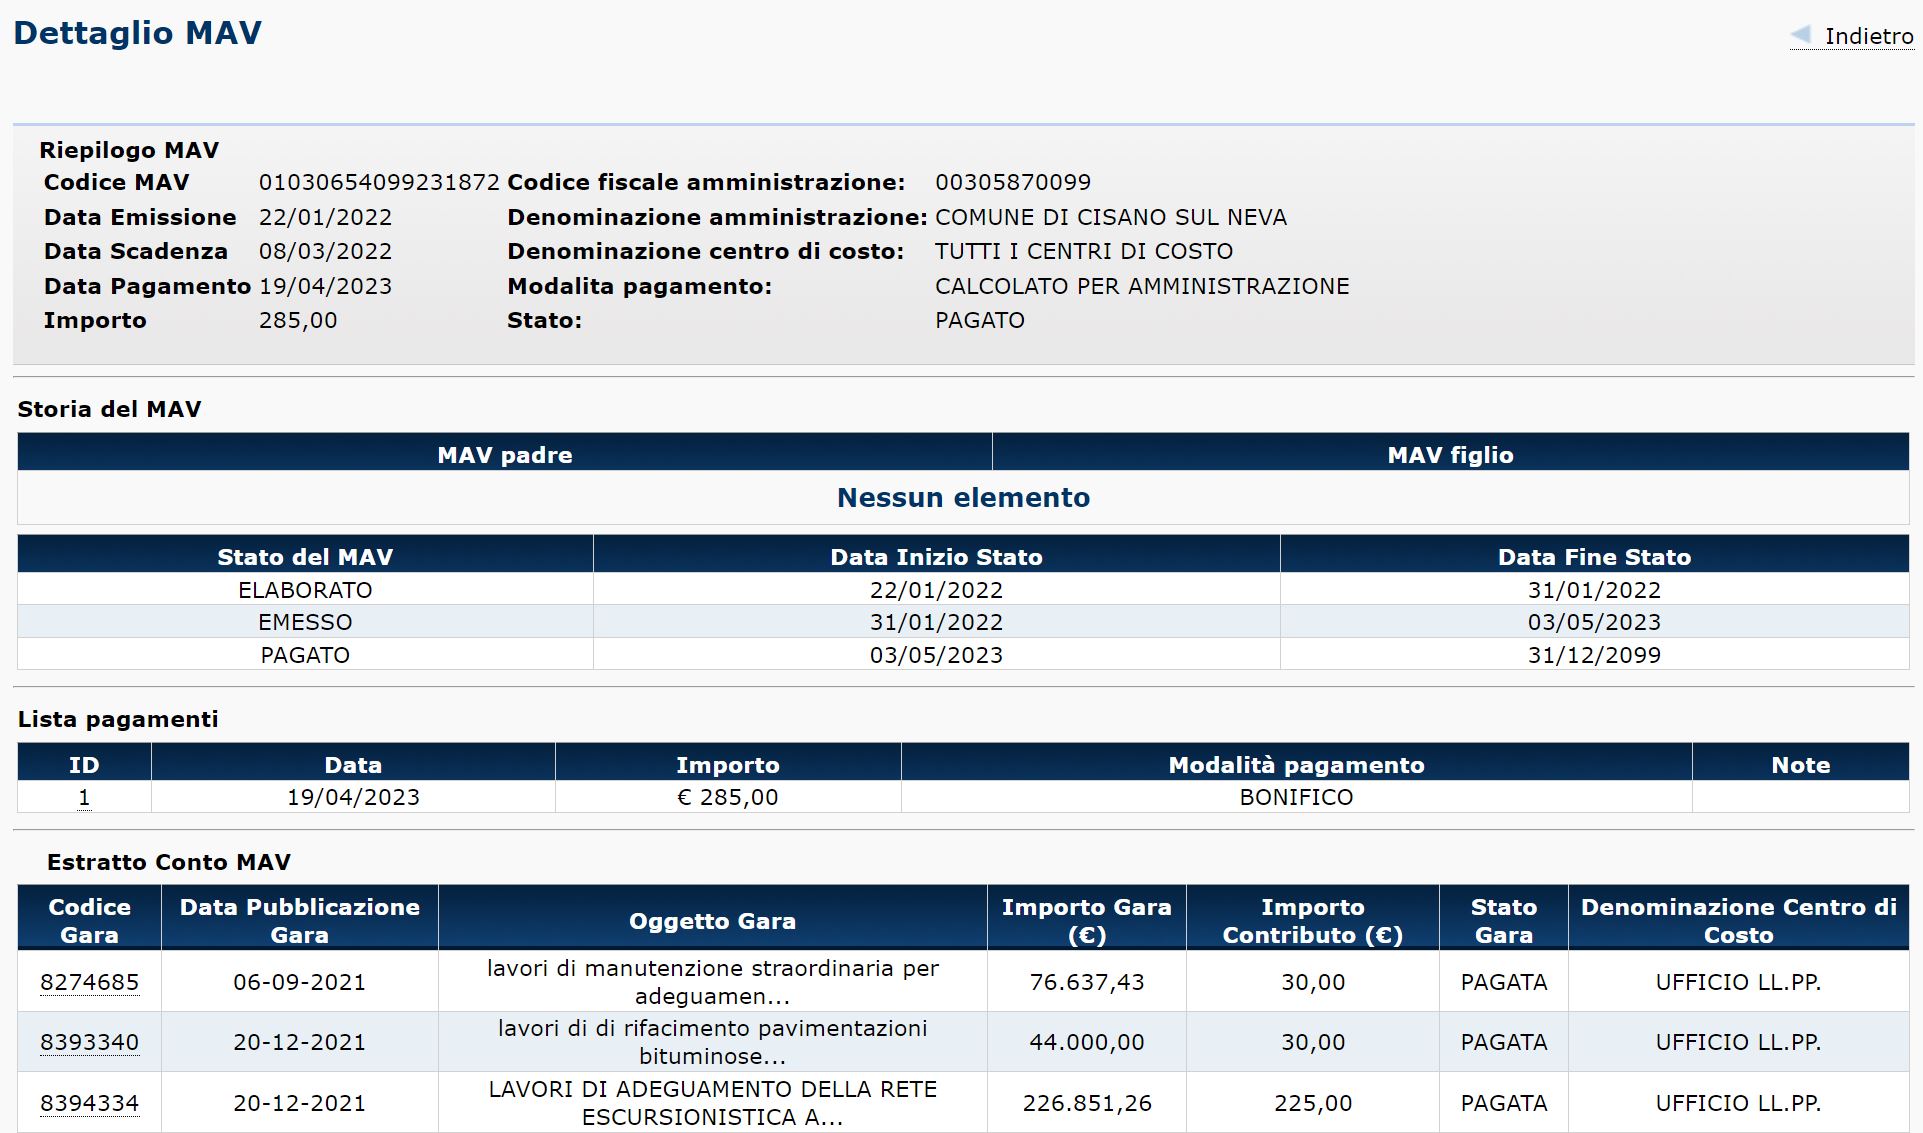Click the Codice Gara column header
The height and width of the screenshot is (1133, 1923).
tap(89, 921)
